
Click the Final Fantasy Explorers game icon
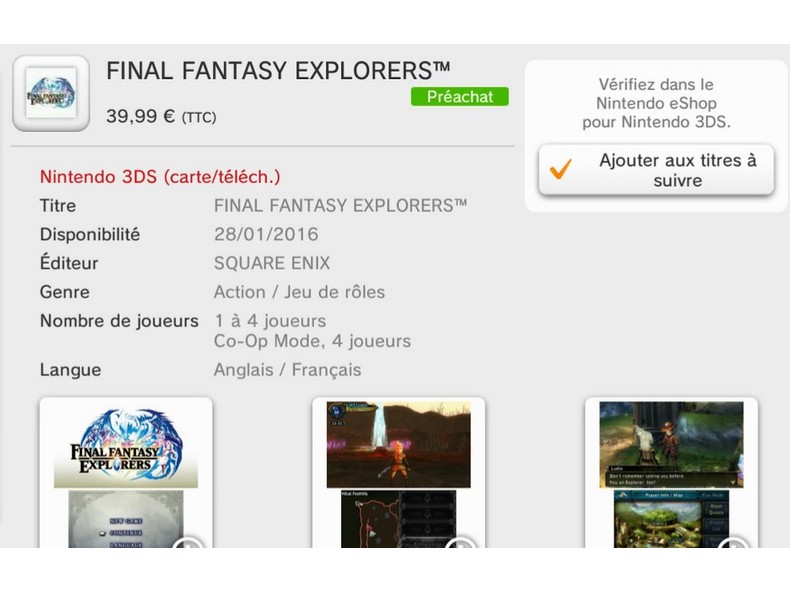[51, 93]
